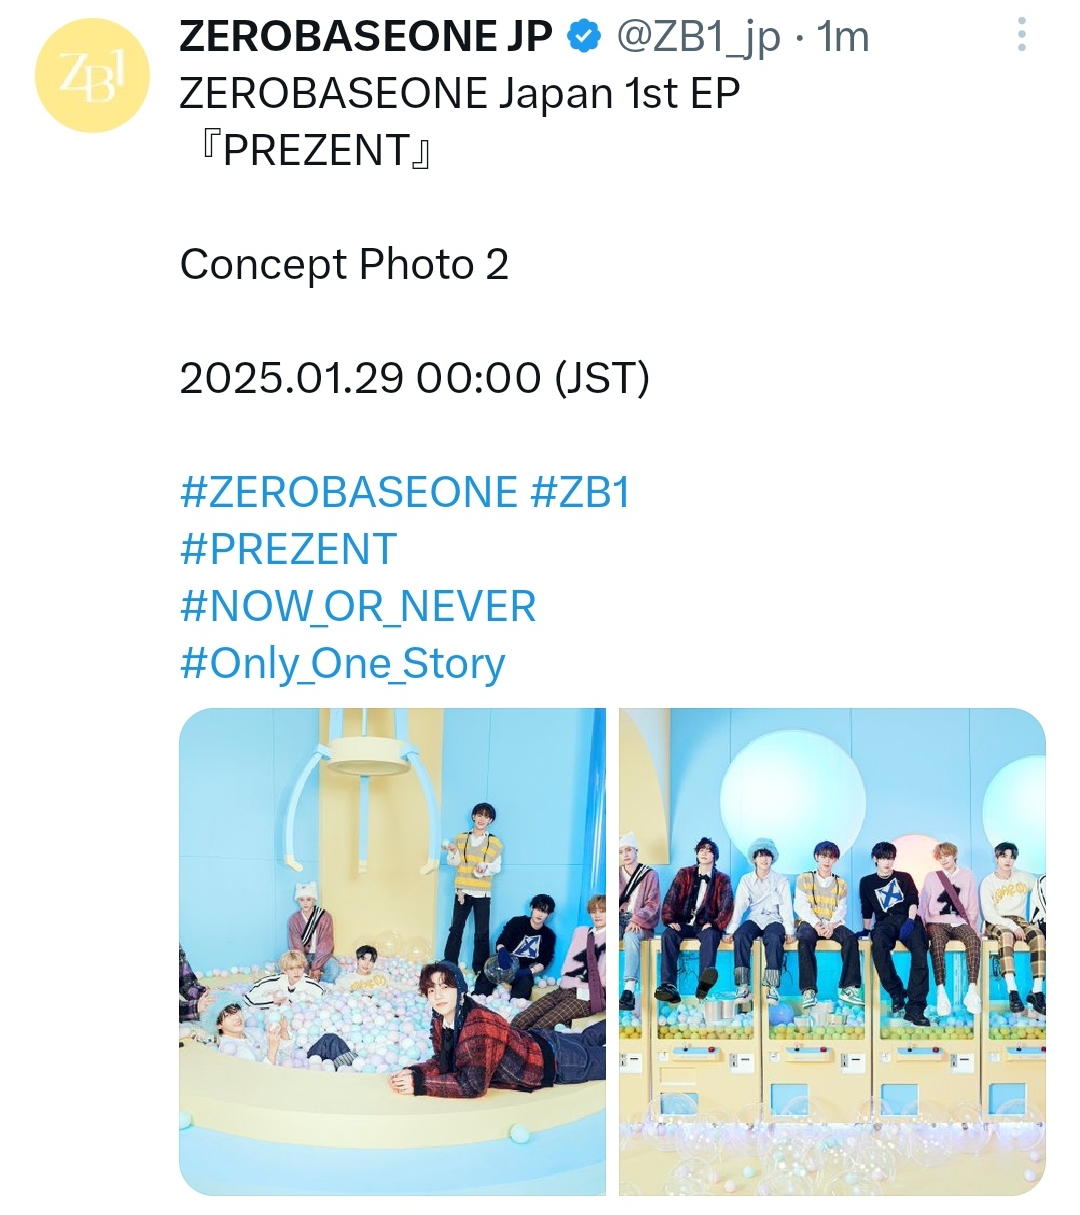Open the #ZEROBASEONE hashtag
The image size is (1080, 1215).
point(349,493)
